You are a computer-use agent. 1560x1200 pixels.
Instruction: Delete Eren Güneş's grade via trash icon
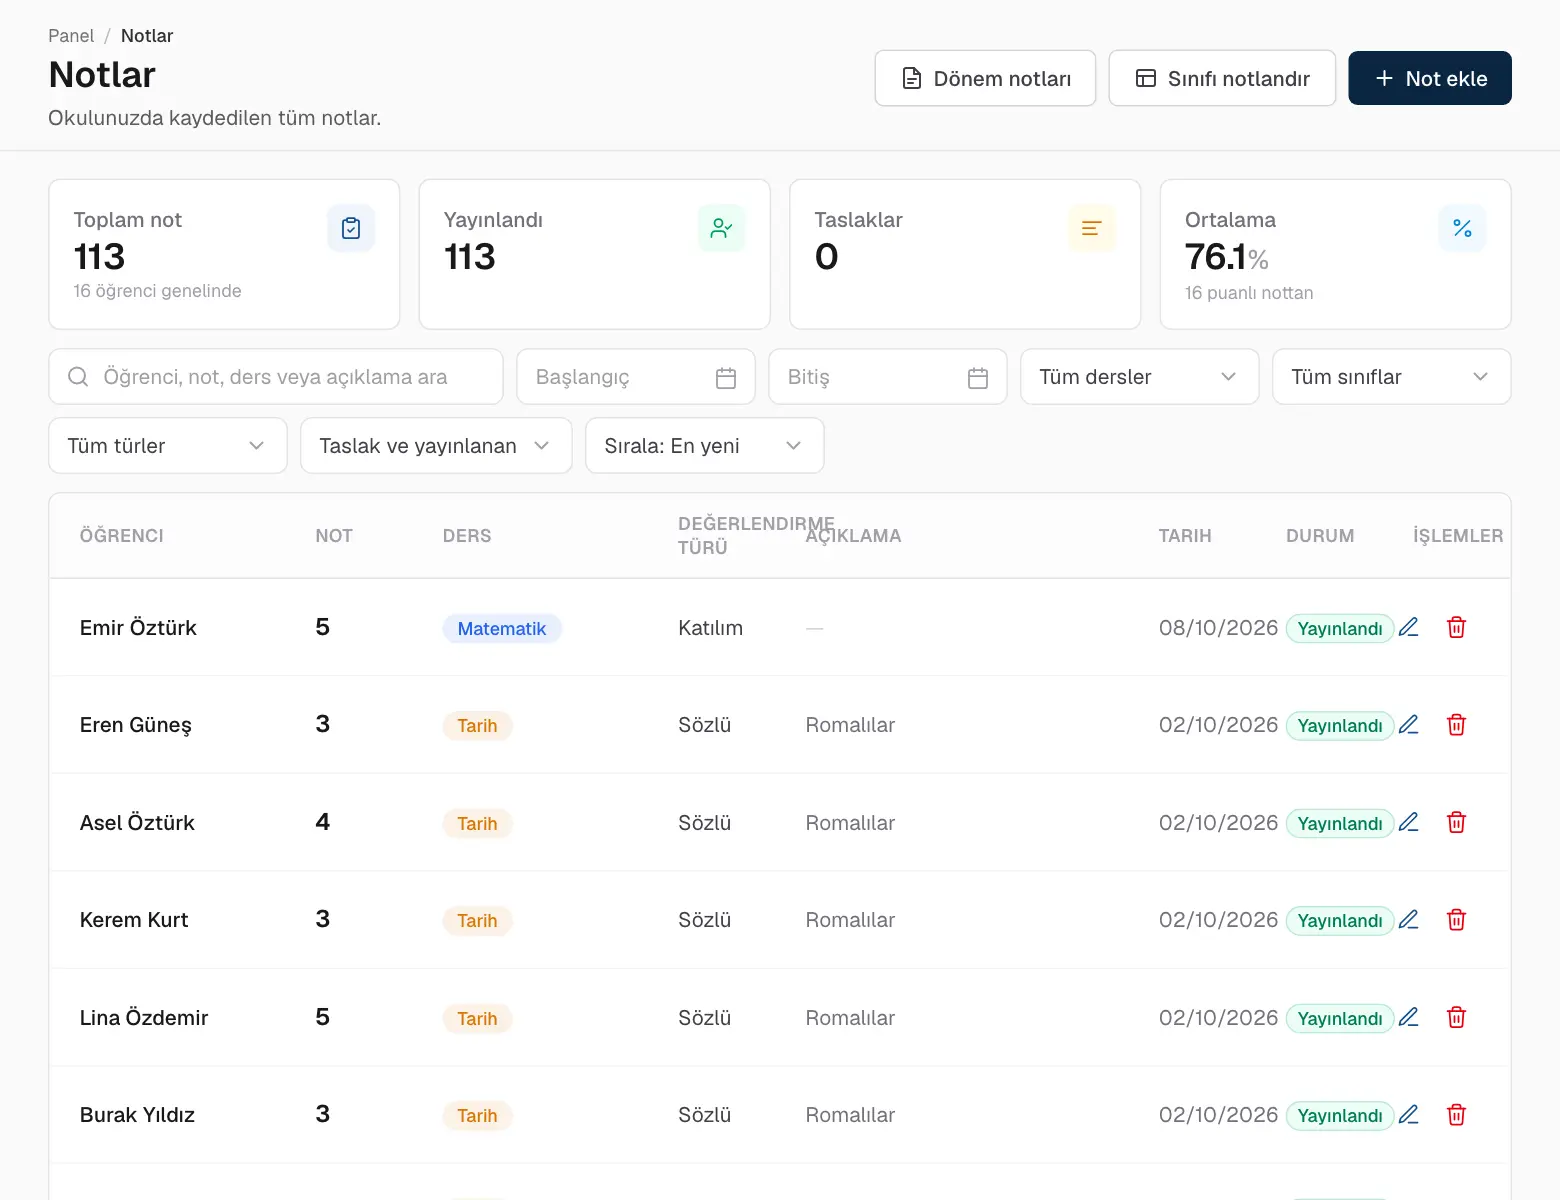pos(1456,725)
